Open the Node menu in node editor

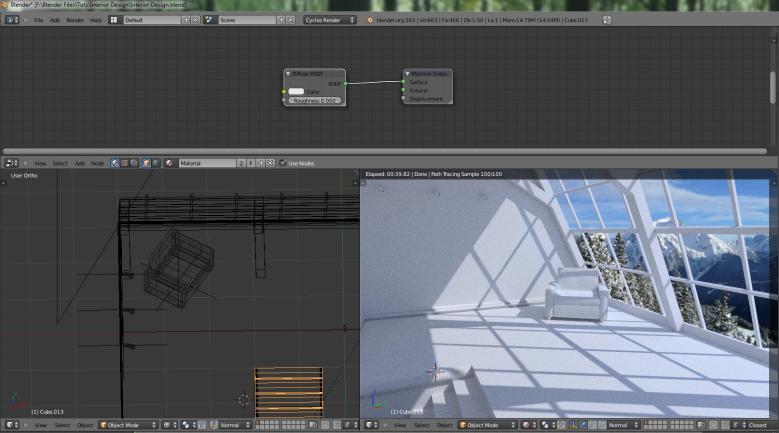(x=97, y=163)
